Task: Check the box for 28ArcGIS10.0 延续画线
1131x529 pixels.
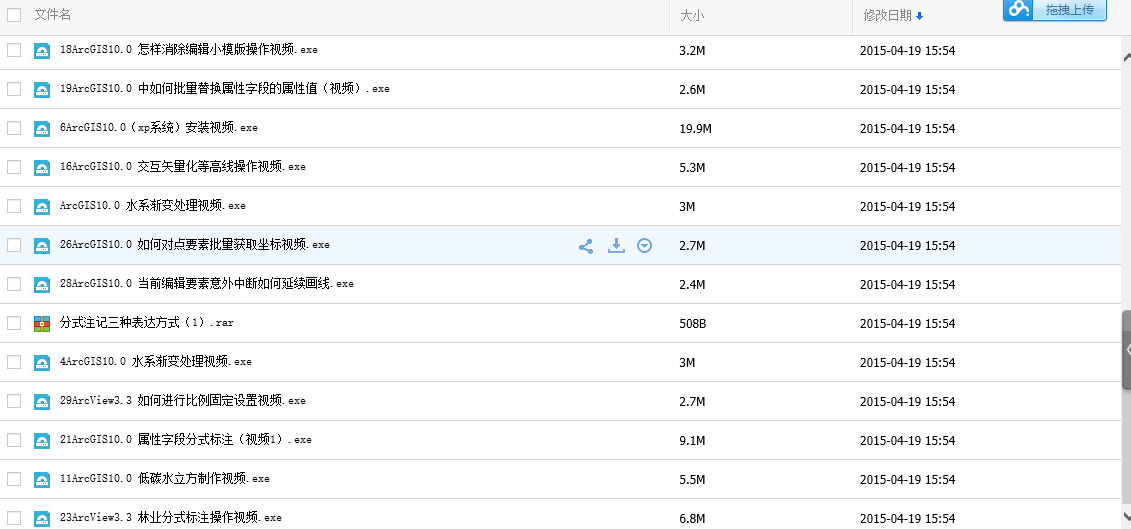Action: click(14, 284)
